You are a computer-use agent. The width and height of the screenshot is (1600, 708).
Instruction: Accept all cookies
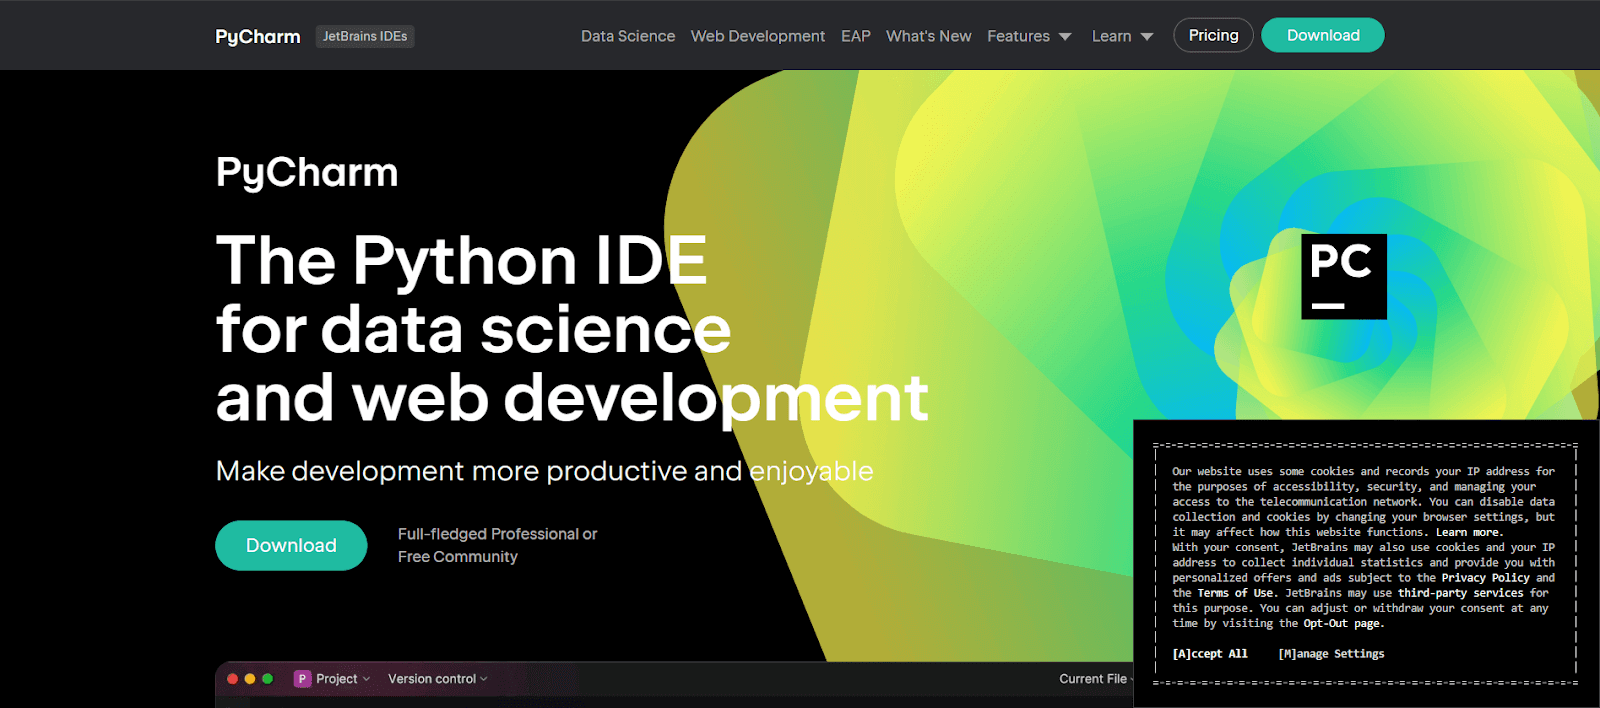click(x=1210, y=654)
